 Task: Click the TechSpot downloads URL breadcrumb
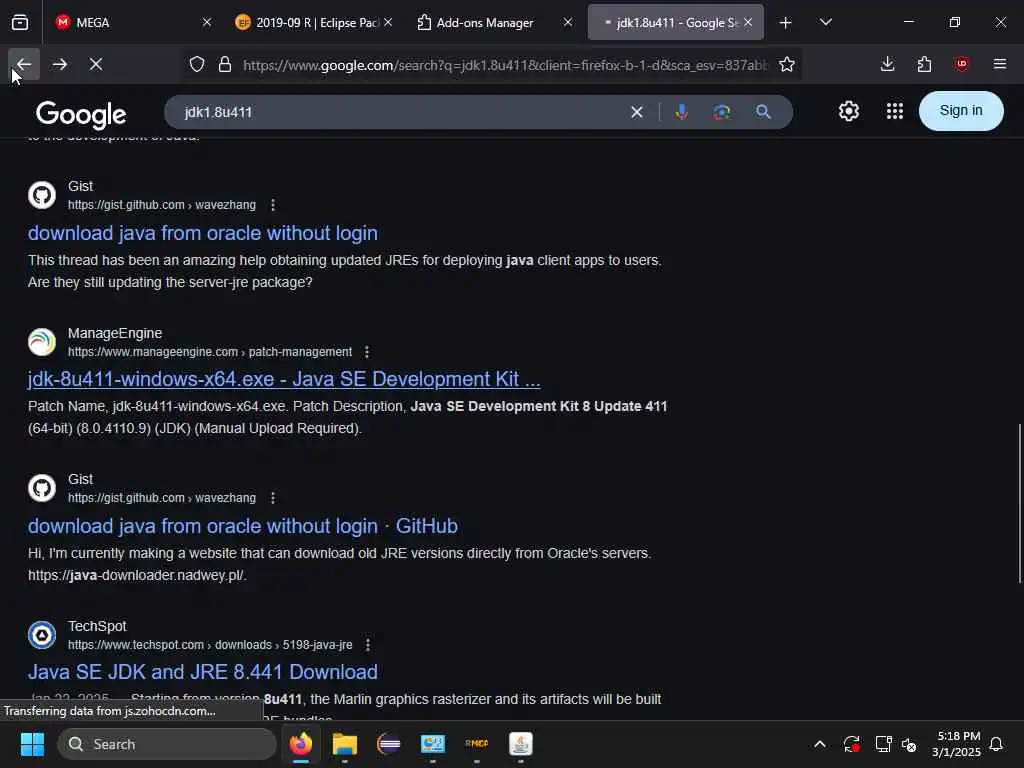[x=210, y=645]
